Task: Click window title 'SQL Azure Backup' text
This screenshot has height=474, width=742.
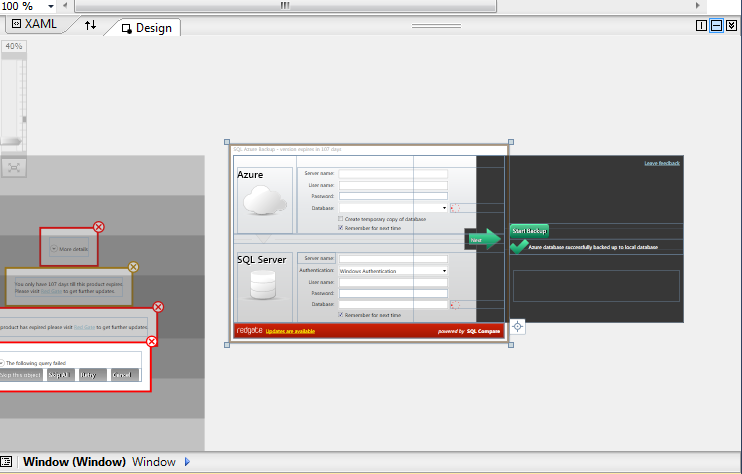Action: coord(255,149)
